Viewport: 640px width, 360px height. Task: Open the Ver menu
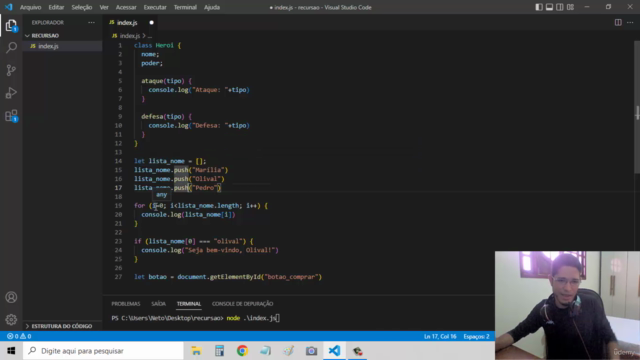pos(104,7)
